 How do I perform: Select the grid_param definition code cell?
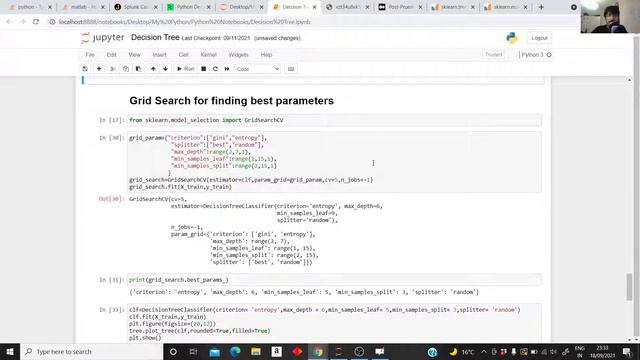click(334, 162)
